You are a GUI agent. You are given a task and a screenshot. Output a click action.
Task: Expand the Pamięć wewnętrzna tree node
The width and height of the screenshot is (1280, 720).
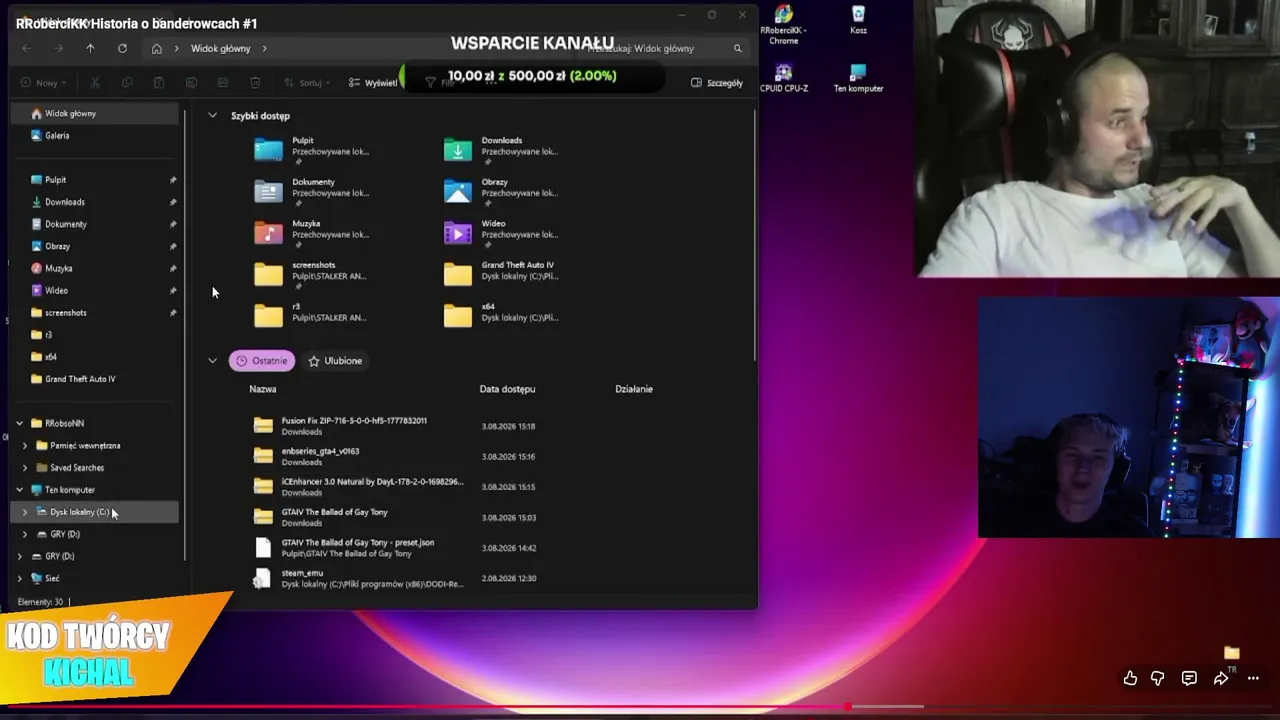25,446
